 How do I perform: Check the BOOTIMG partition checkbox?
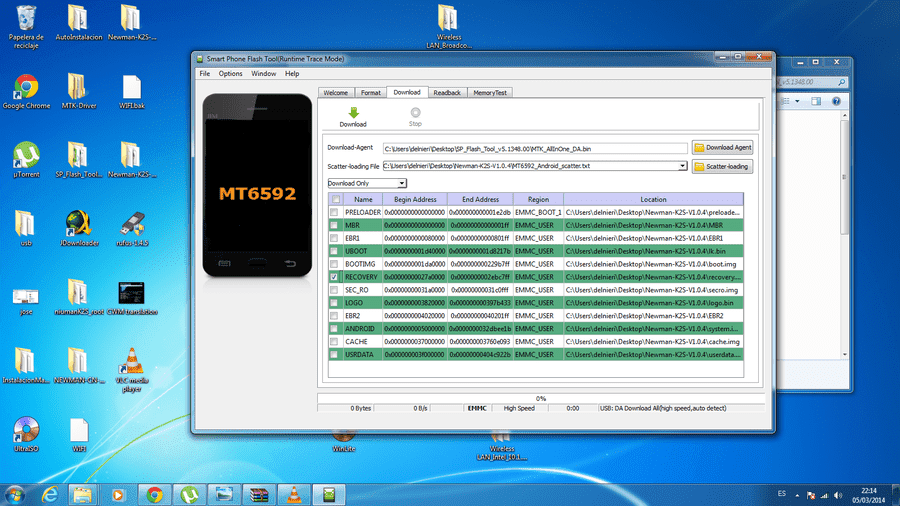coord(334,264)
